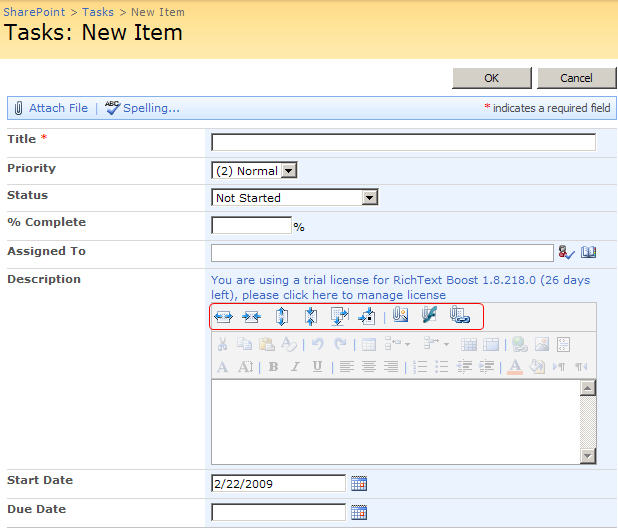Click the maximize editor size icon
The height and width of the screenshot is (528, 618).
pyautogui.click(x=339, y=316)
